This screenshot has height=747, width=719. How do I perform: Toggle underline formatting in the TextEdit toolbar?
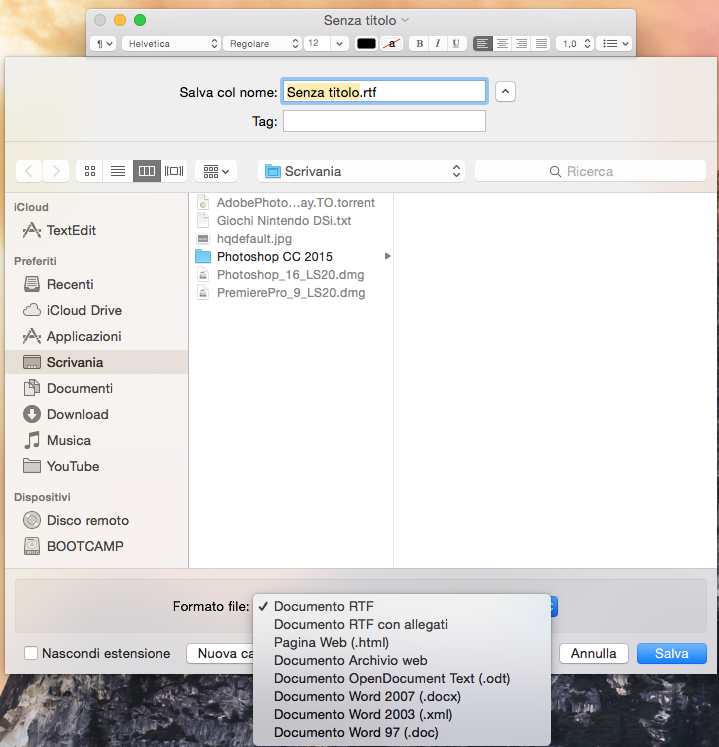pos(456,43)
